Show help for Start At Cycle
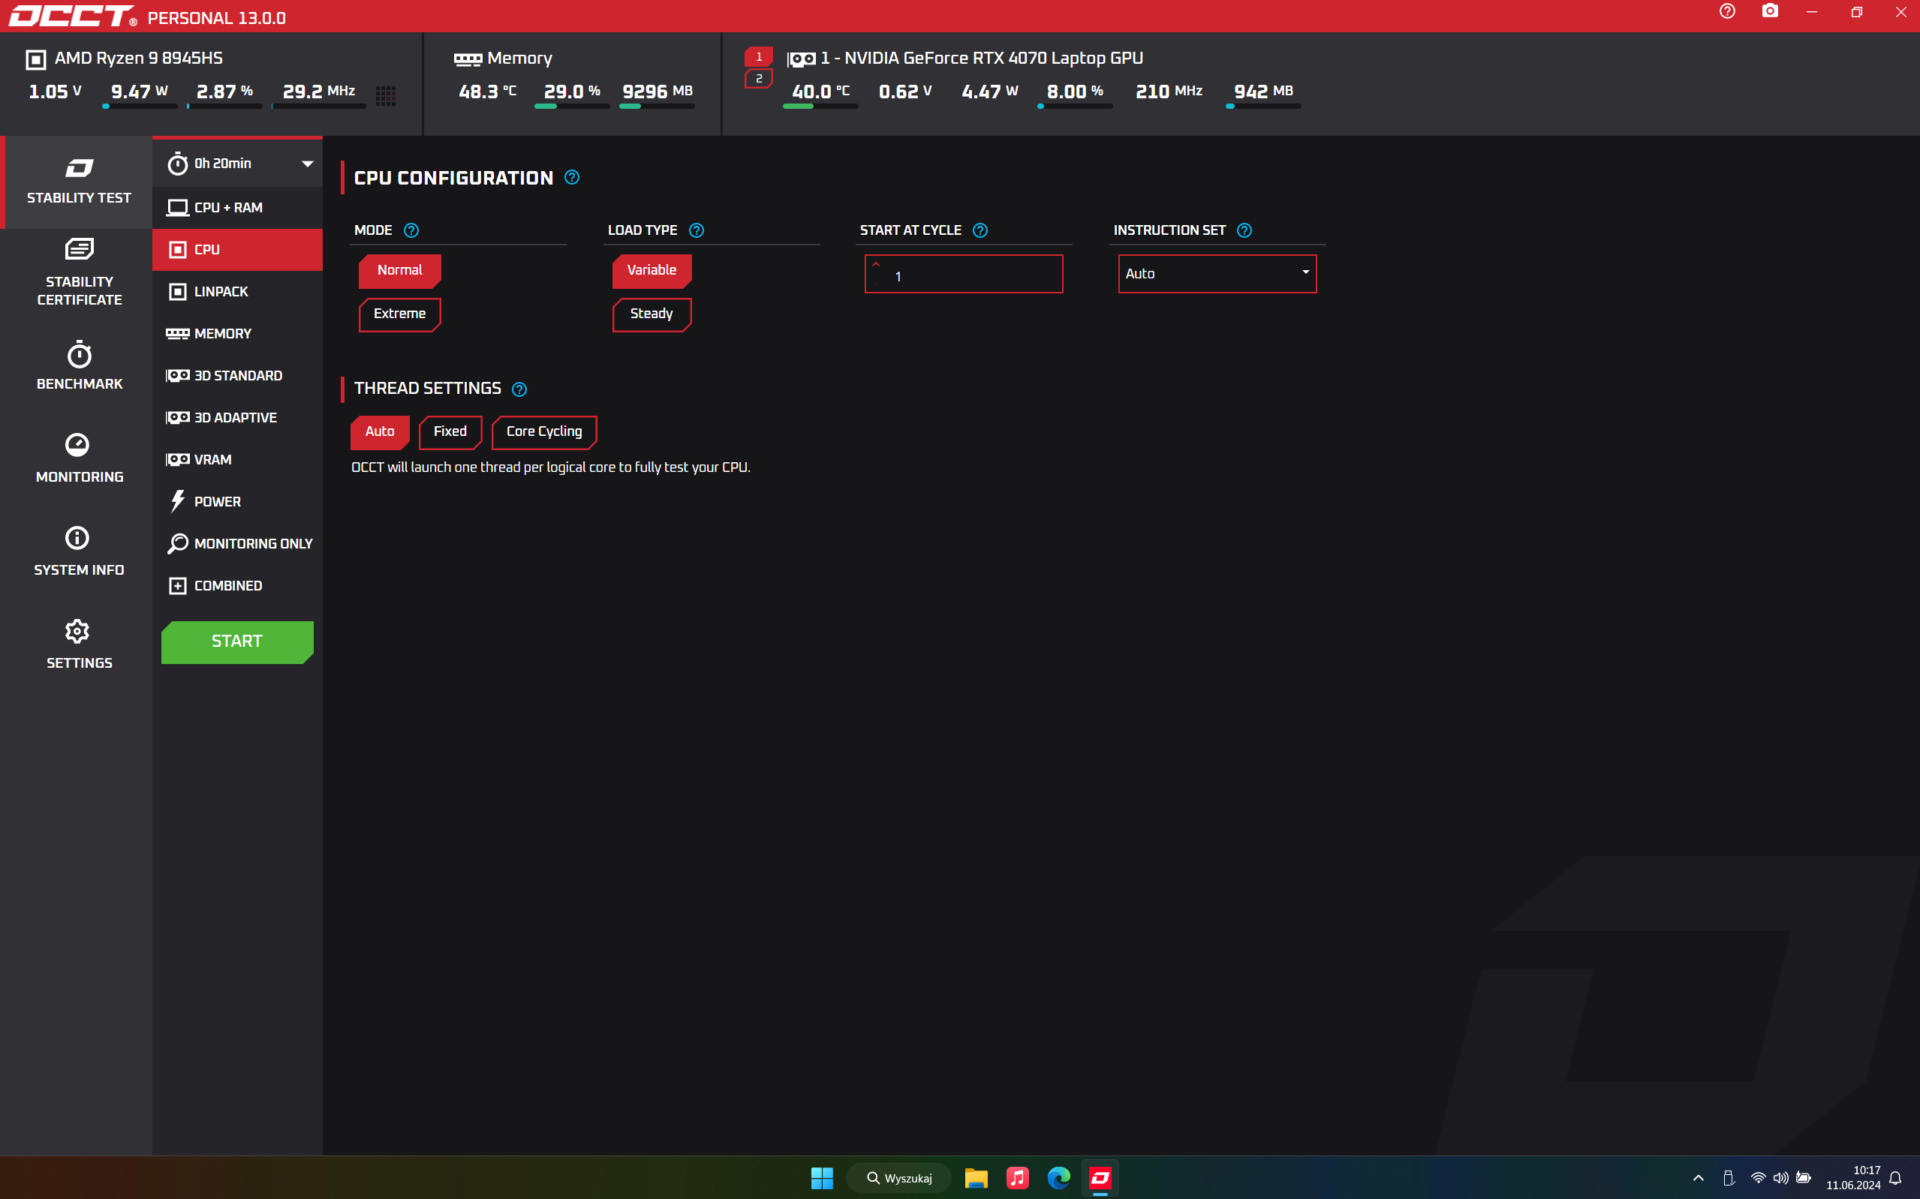The height and width of the screenshot is (1199, 1920). pos(980,231)
